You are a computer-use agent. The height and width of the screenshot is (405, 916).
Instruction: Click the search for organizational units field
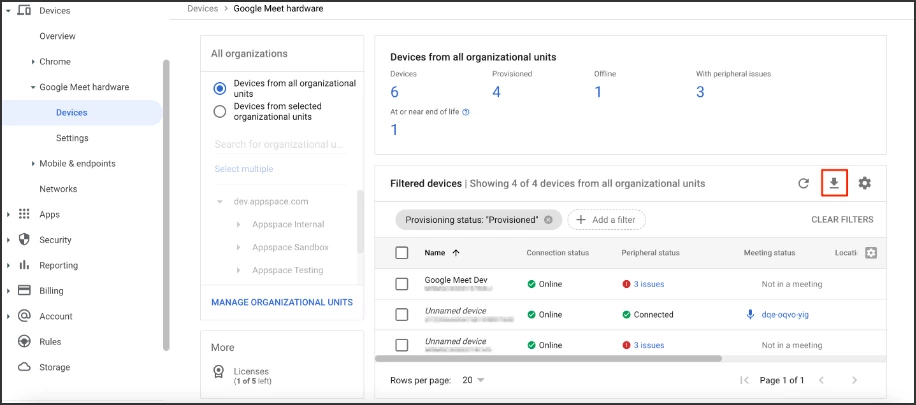[x=280, y=145]
